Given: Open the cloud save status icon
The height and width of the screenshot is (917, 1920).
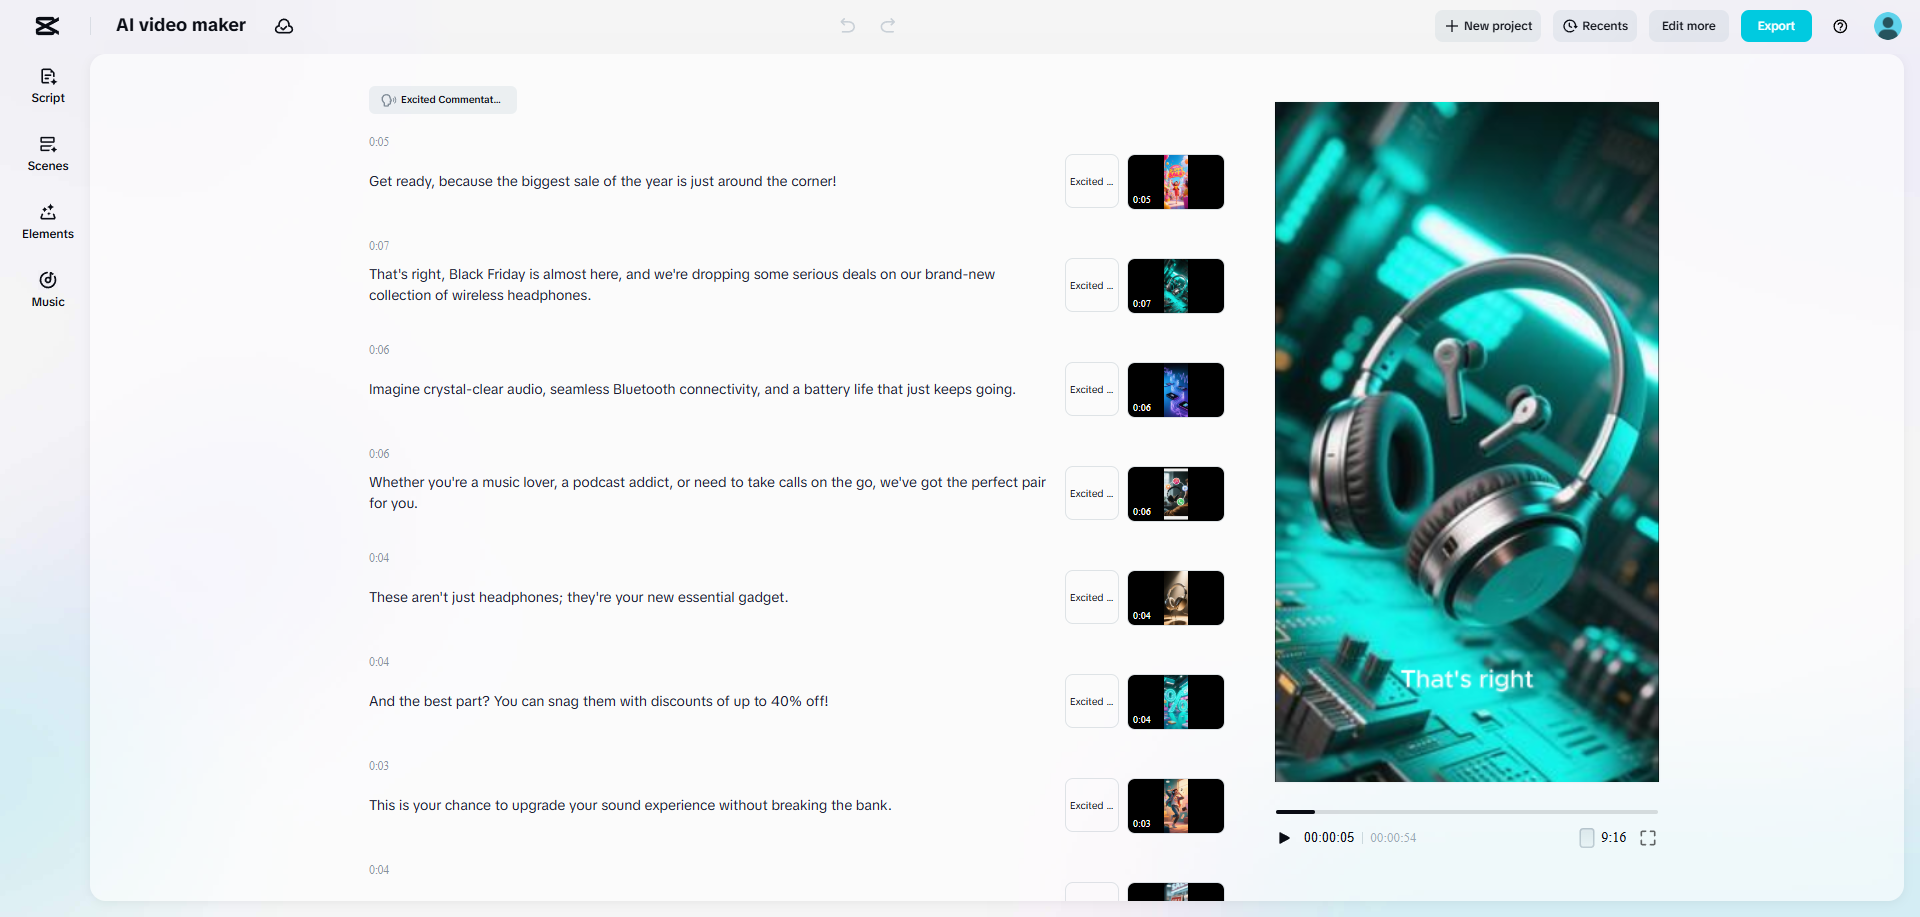Looking at the screenshot, I should (x=284, y=26).
